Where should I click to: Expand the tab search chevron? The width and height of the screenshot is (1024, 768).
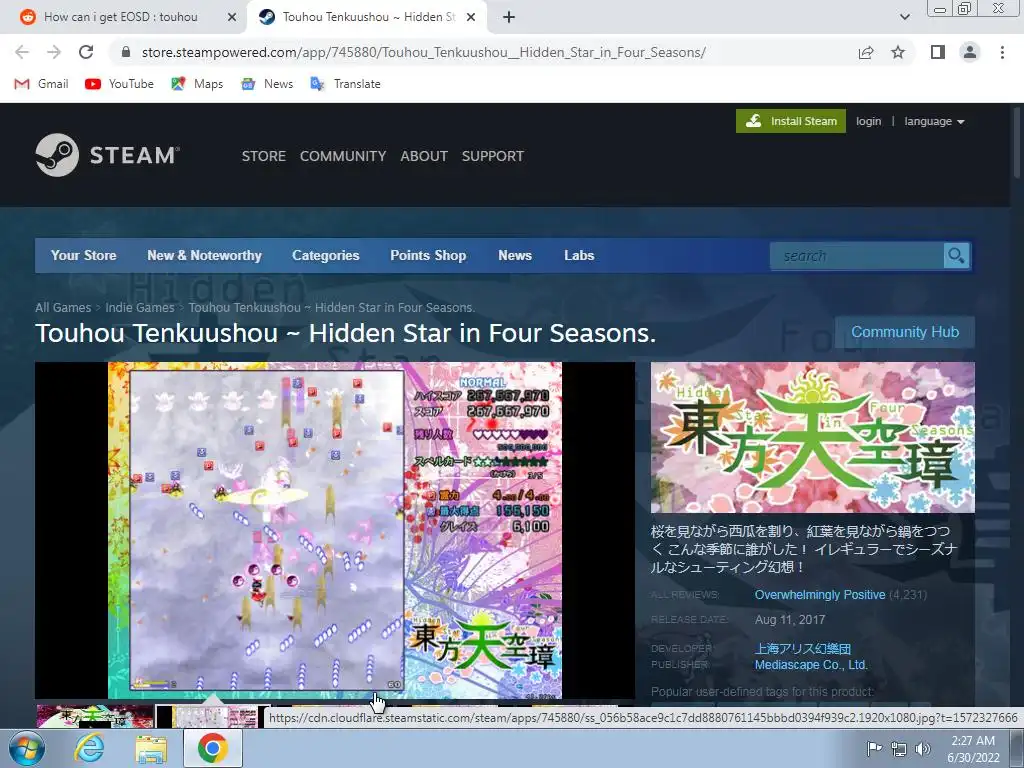(x=904, y=17)
